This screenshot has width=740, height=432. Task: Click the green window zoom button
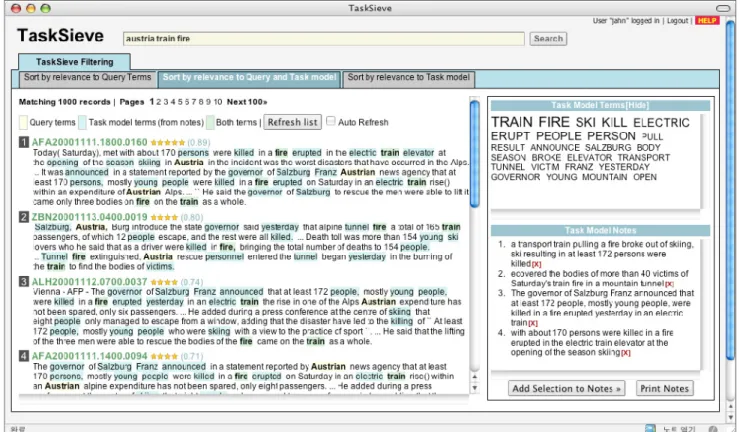point(45,8)
